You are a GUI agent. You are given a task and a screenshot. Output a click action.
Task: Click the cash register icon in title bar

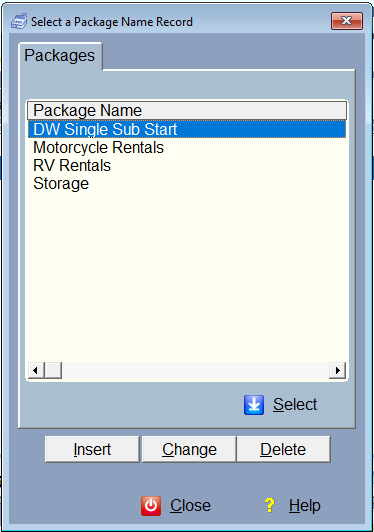[x=19, y=22]
